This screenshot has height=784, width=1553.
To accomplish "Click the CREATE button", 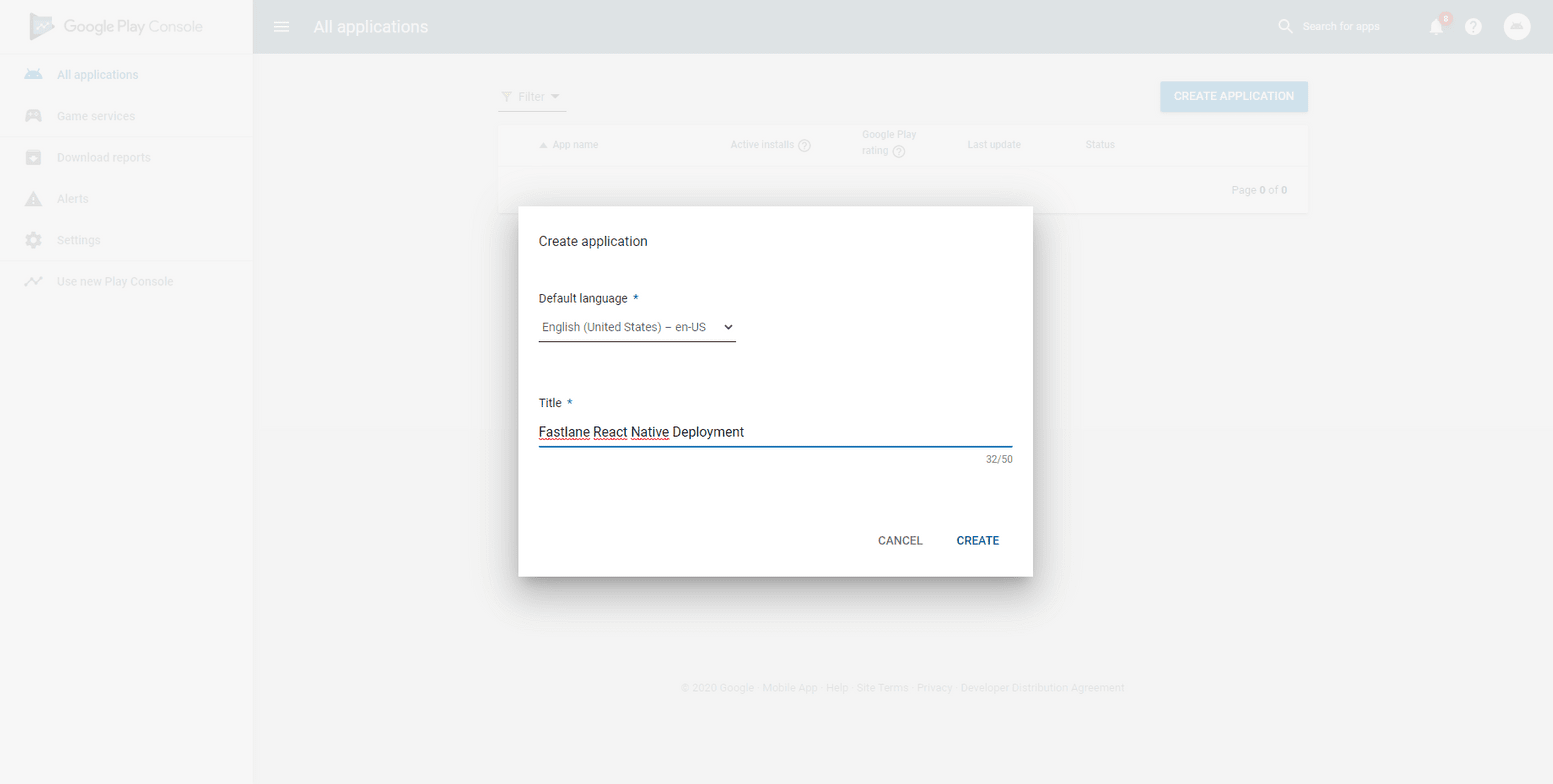I will point(977,540).
